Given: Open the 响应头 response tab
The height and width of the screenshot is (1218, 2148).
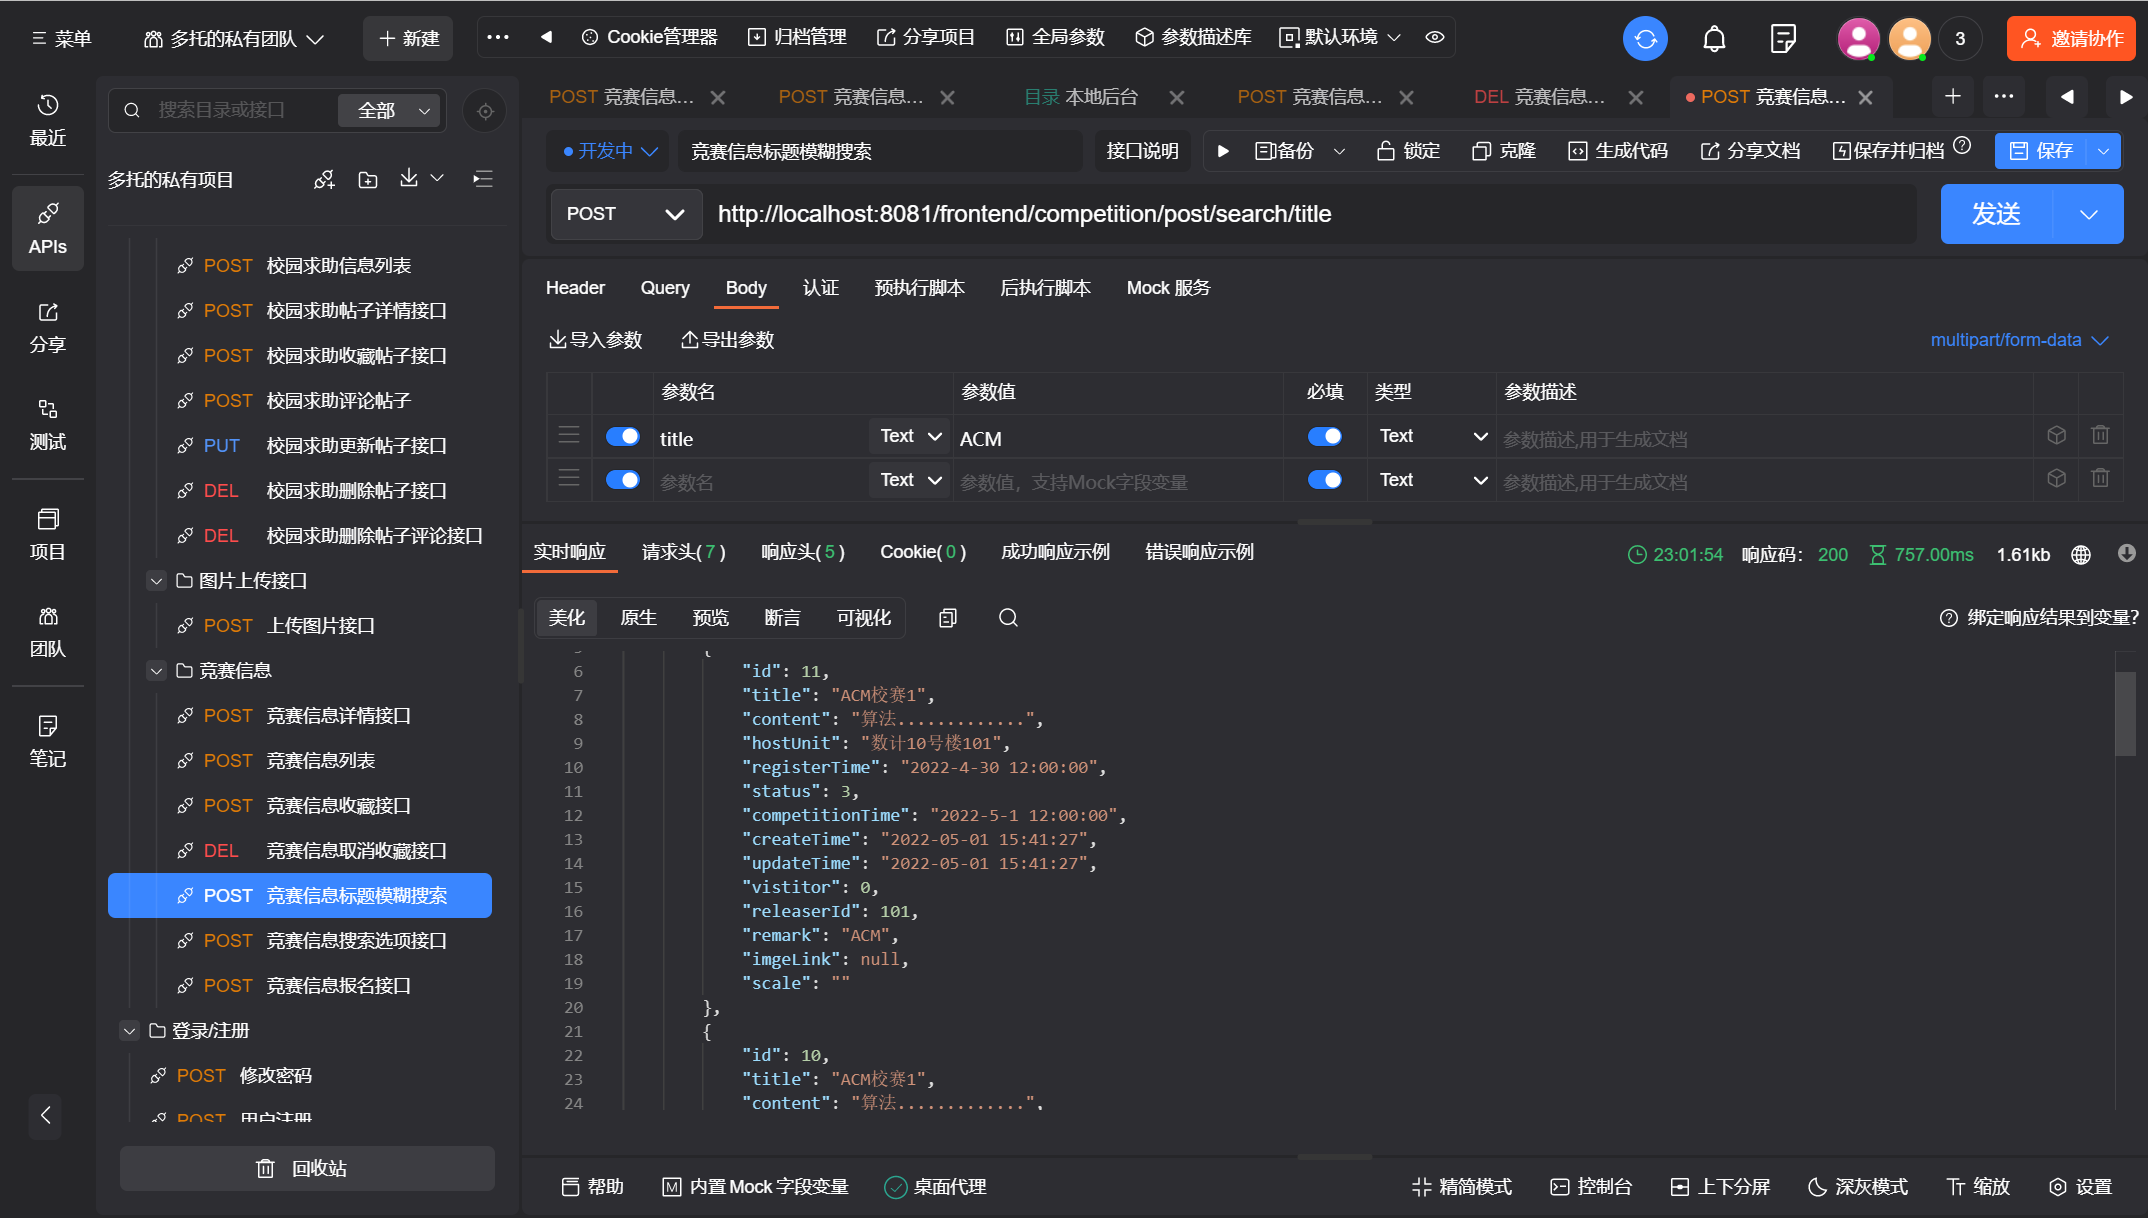Looking at the screenshot, I should point(802,552).
